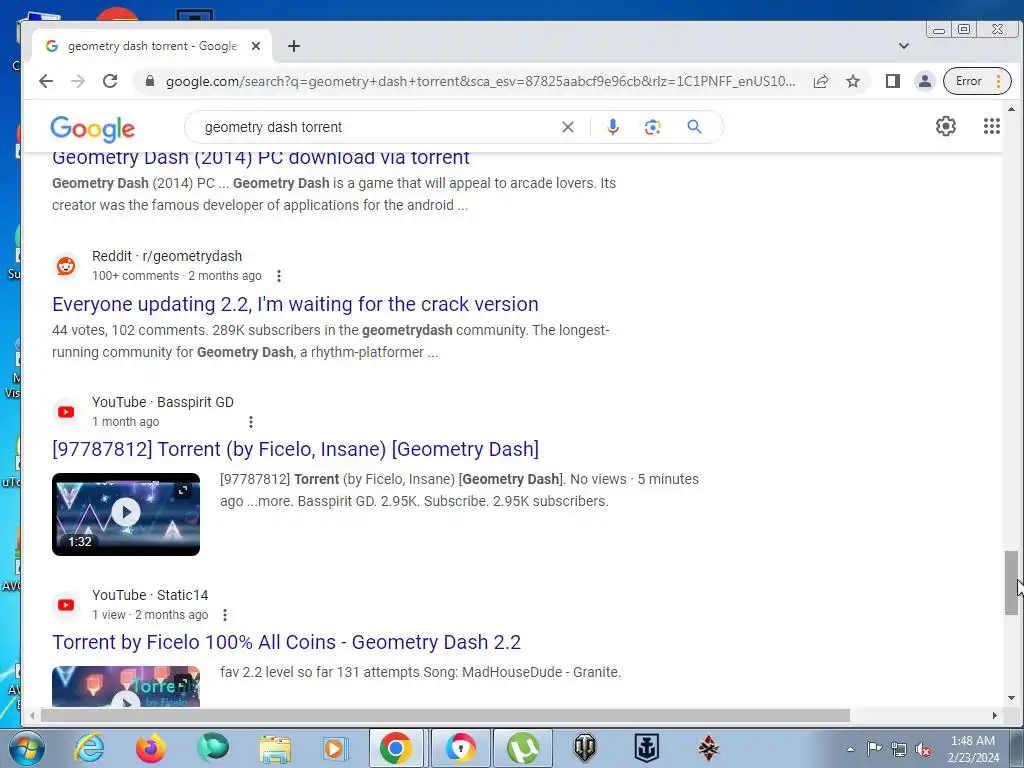
Task: Open the network tray icon
Action: pyautogui.click(x=899, y=750)
